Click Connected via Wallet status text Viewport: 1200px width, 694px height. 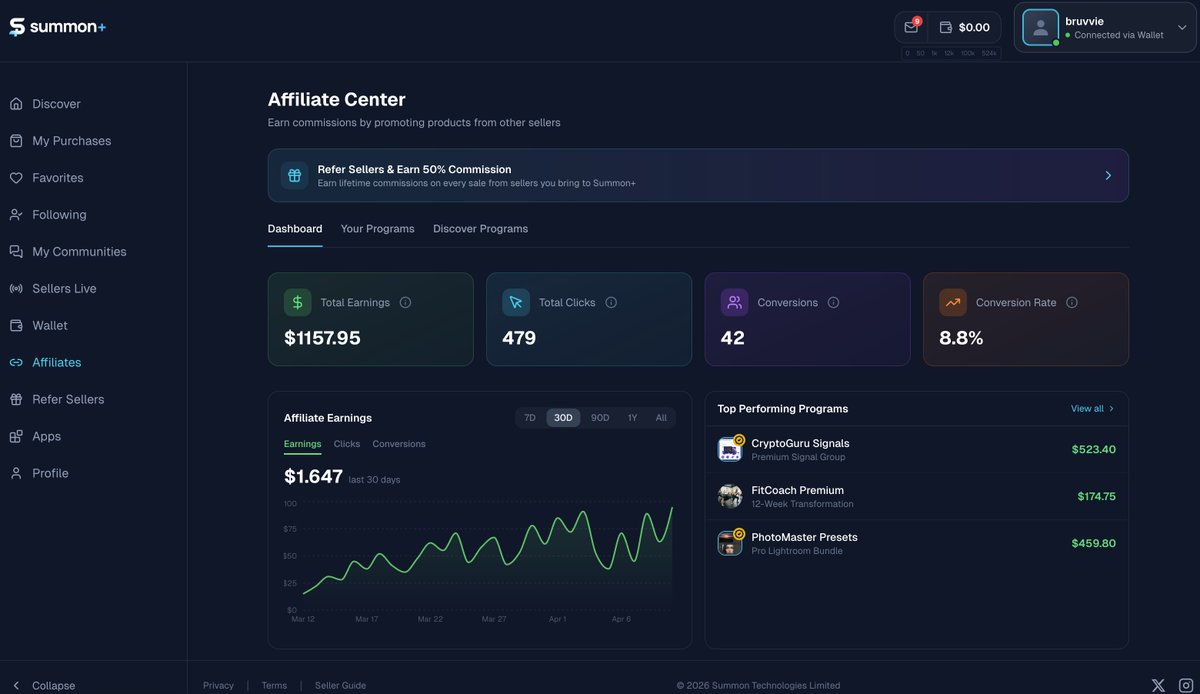(x=1119, y=35)
